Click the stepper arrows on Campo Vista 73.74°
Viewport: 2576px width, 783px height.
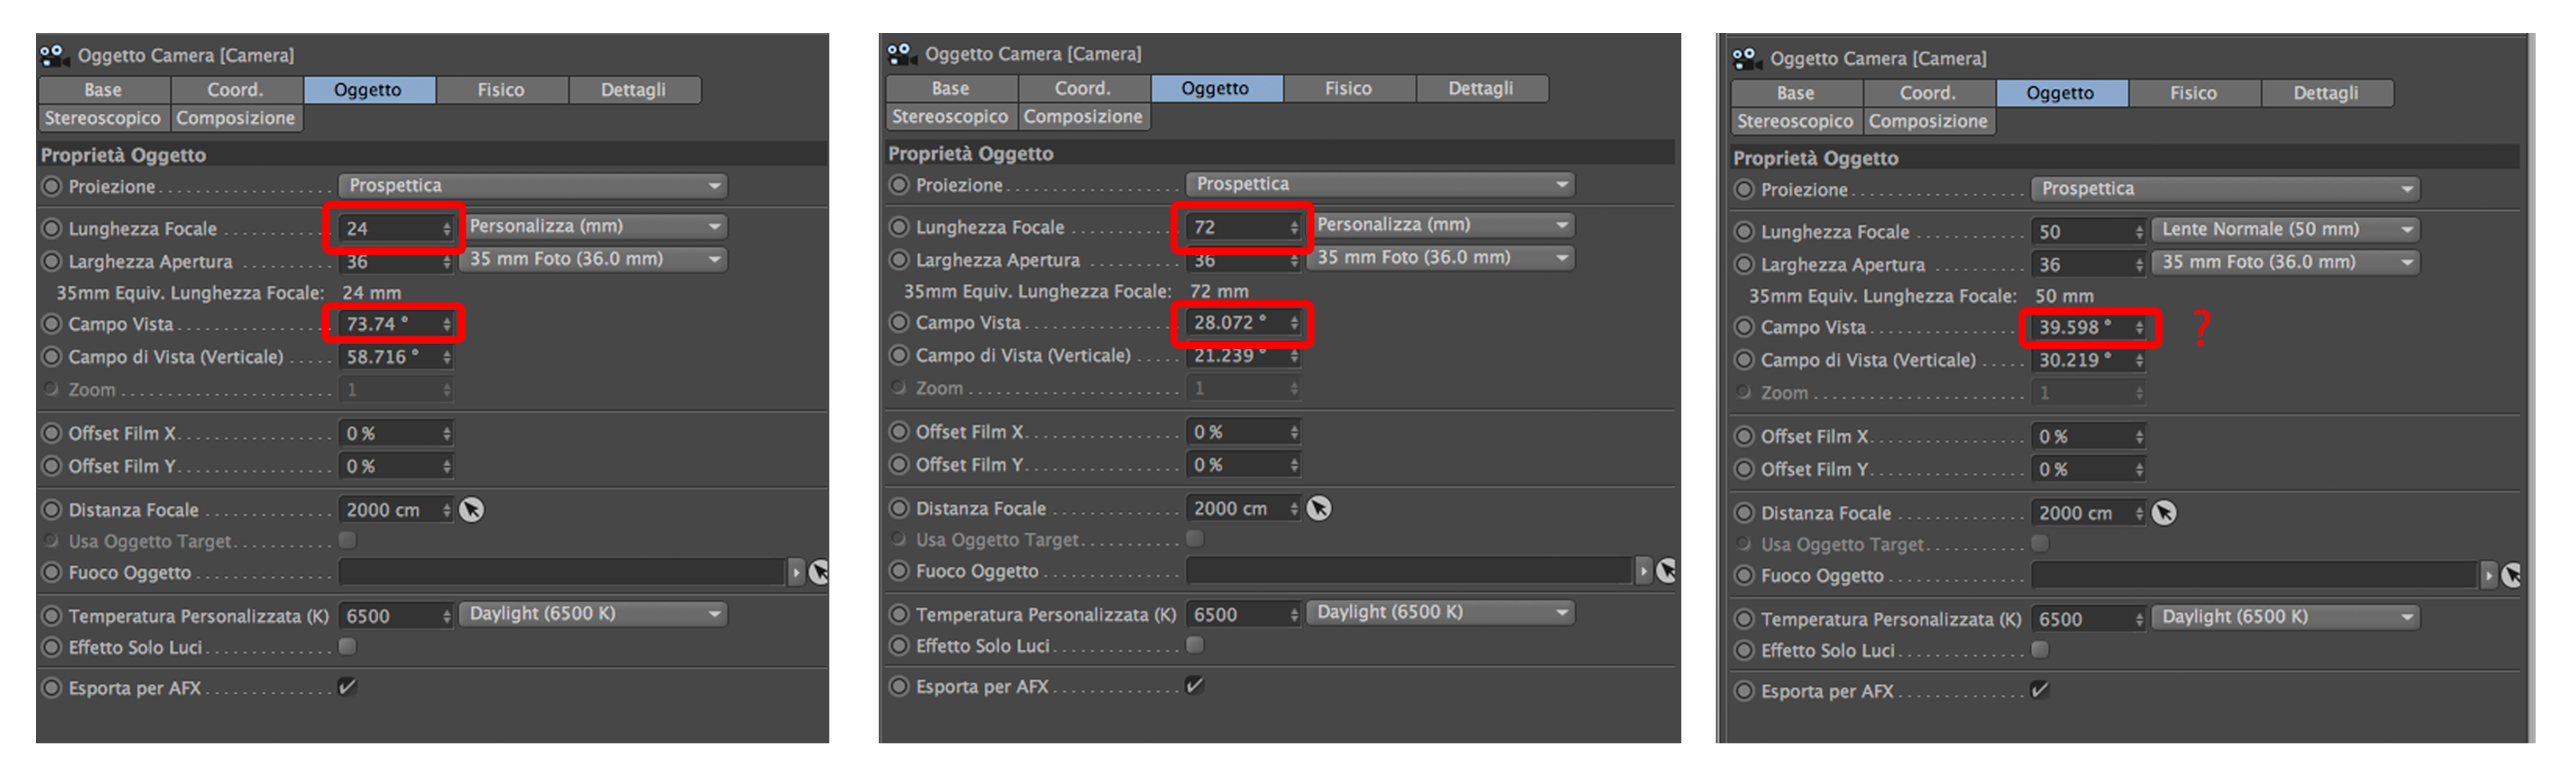click(446, 324)
